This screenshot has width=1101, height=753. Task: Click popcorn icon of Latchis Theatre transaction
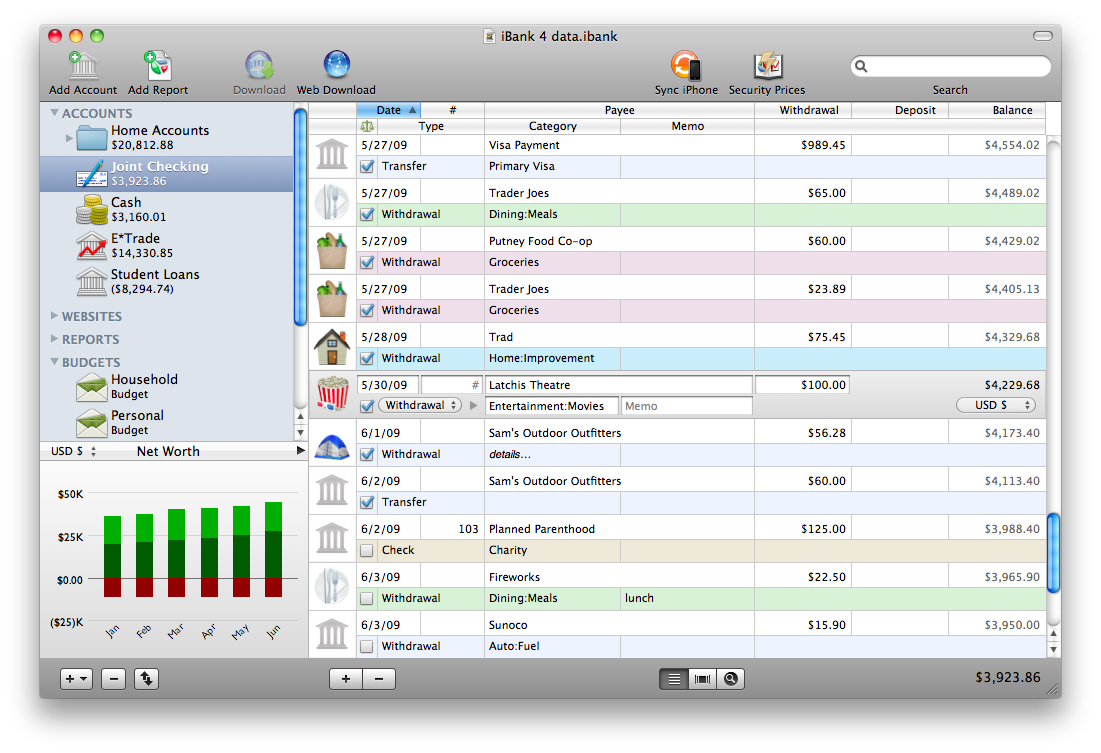point(332,393)
